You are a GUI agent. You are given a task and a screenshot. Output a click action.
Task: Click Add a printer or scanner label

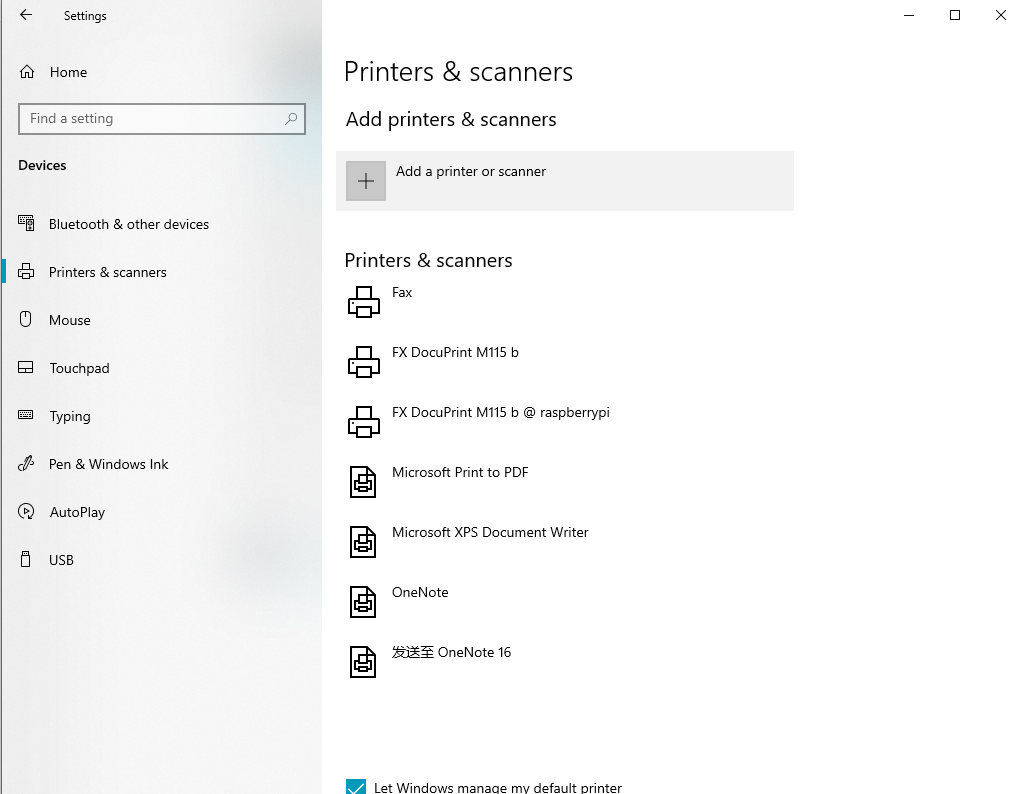pos(471,172)
